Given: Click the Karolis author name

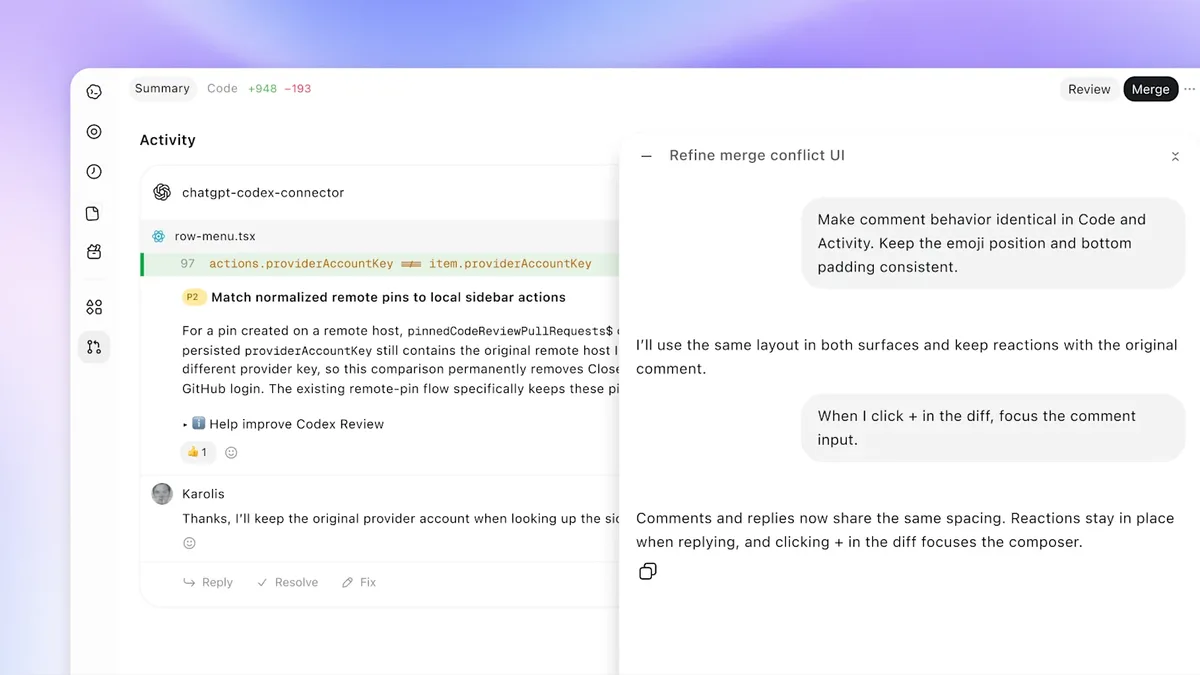Looking at the screenshot, I should point(203,494).
